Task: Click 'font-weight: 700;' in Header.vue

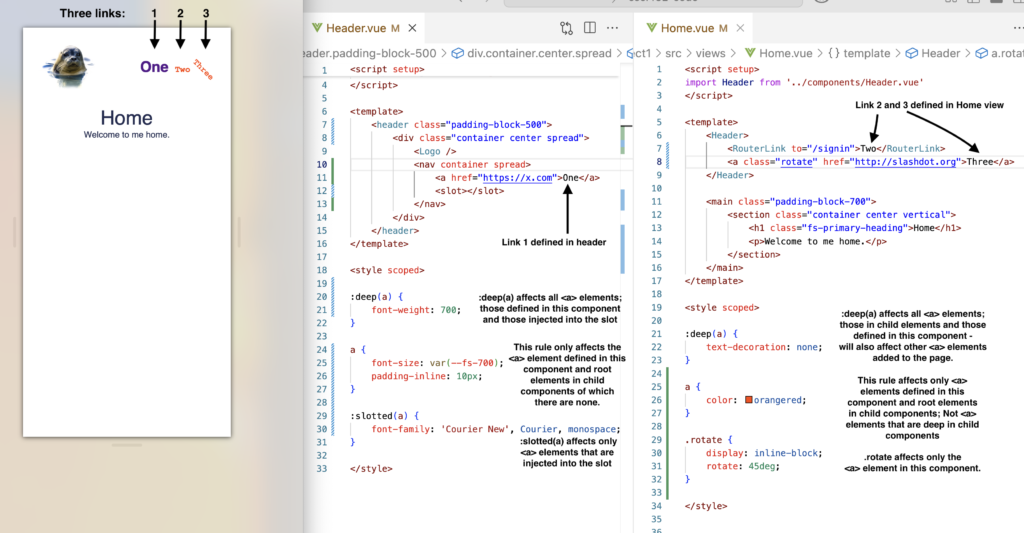Action: tap(416, 310)
